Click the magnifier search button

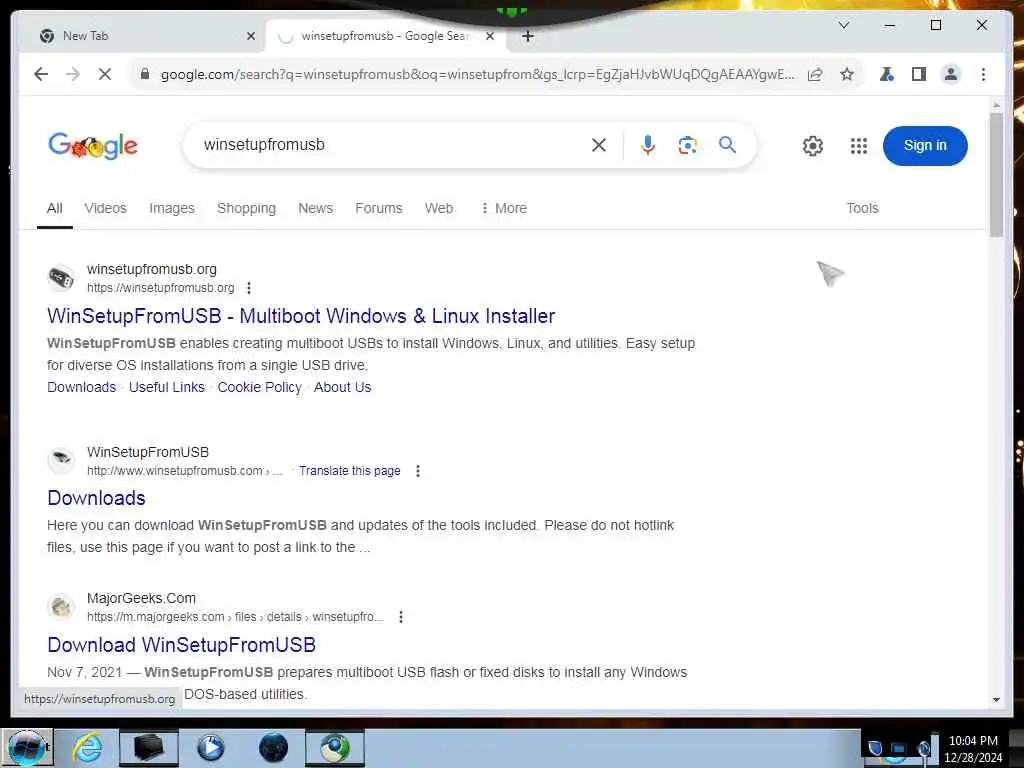(x=728, y=145)
